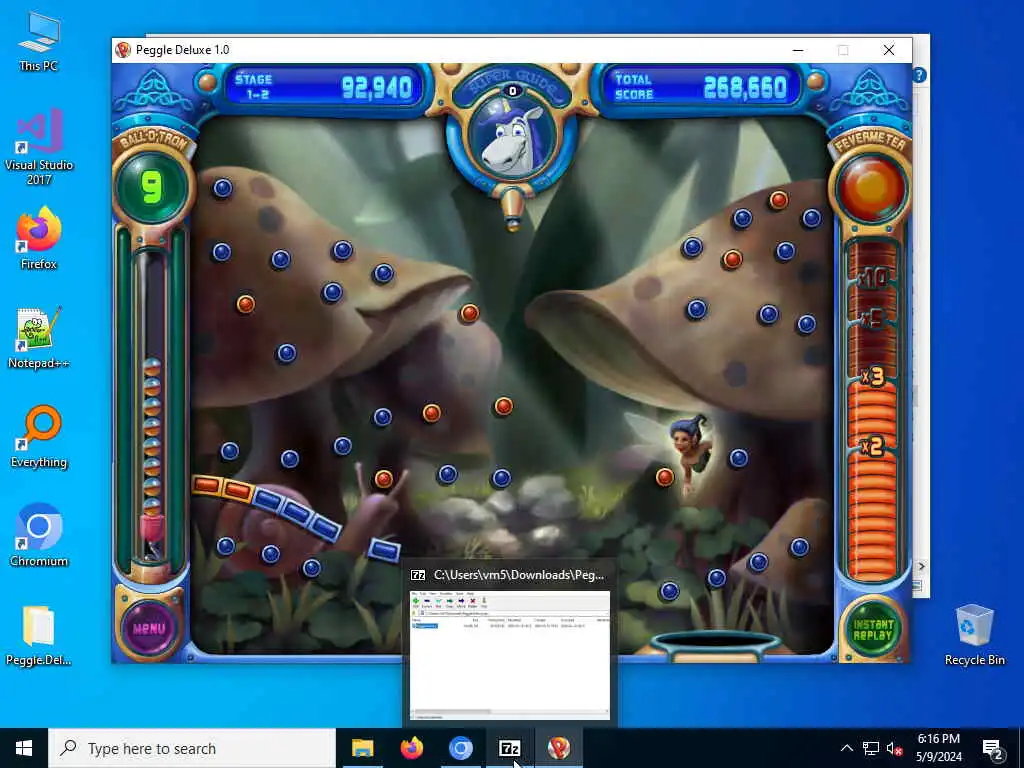Open Visual Studio 2017 desktop shortcut

[39, 147]
